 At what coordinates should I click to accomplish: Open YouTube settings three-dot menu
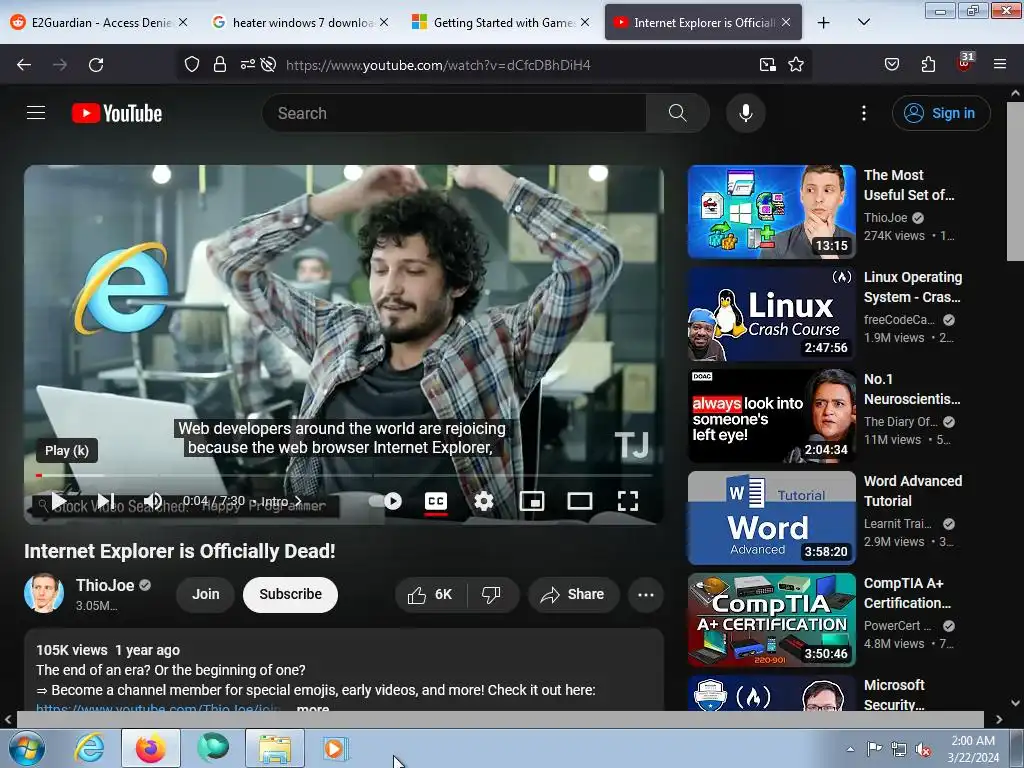[863, 113]
